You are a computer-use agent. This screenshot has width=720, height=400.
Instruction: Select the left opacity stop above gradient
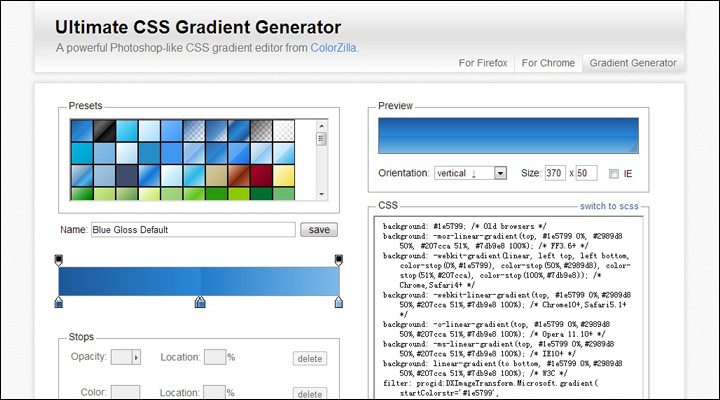click(58, 260)
